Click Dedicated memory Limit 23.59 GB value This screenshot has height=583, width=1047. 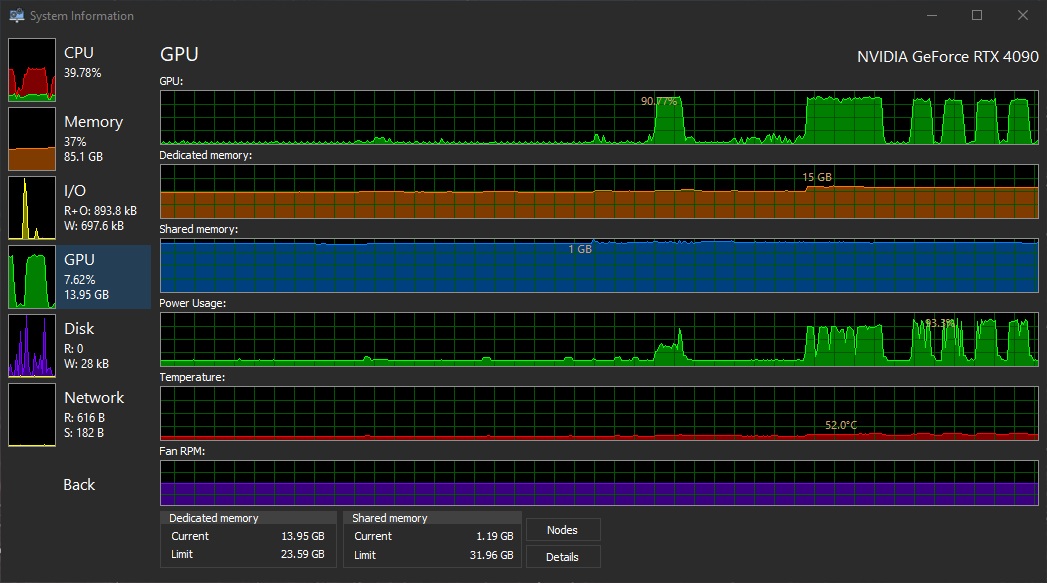click(302, 554)
